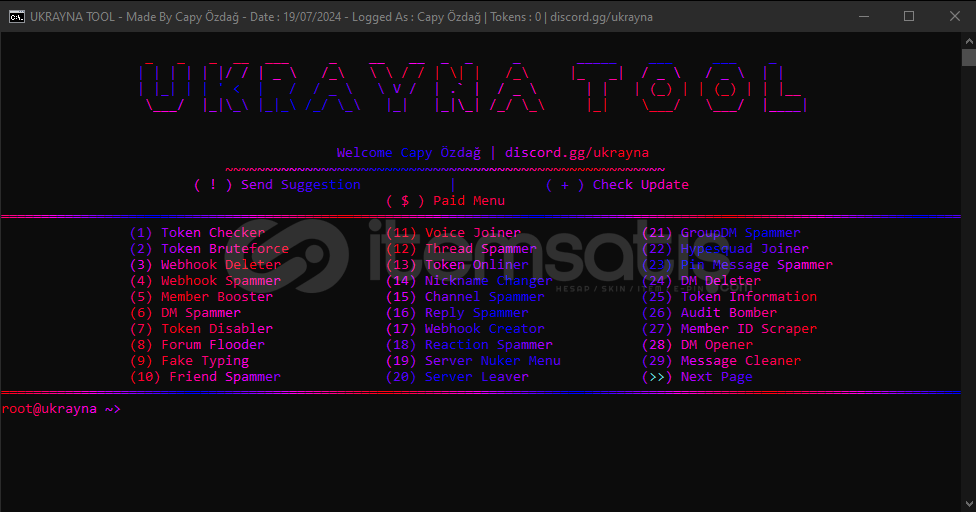Open the Paid Menu option
Screen dimensions: 976x512
445,201
